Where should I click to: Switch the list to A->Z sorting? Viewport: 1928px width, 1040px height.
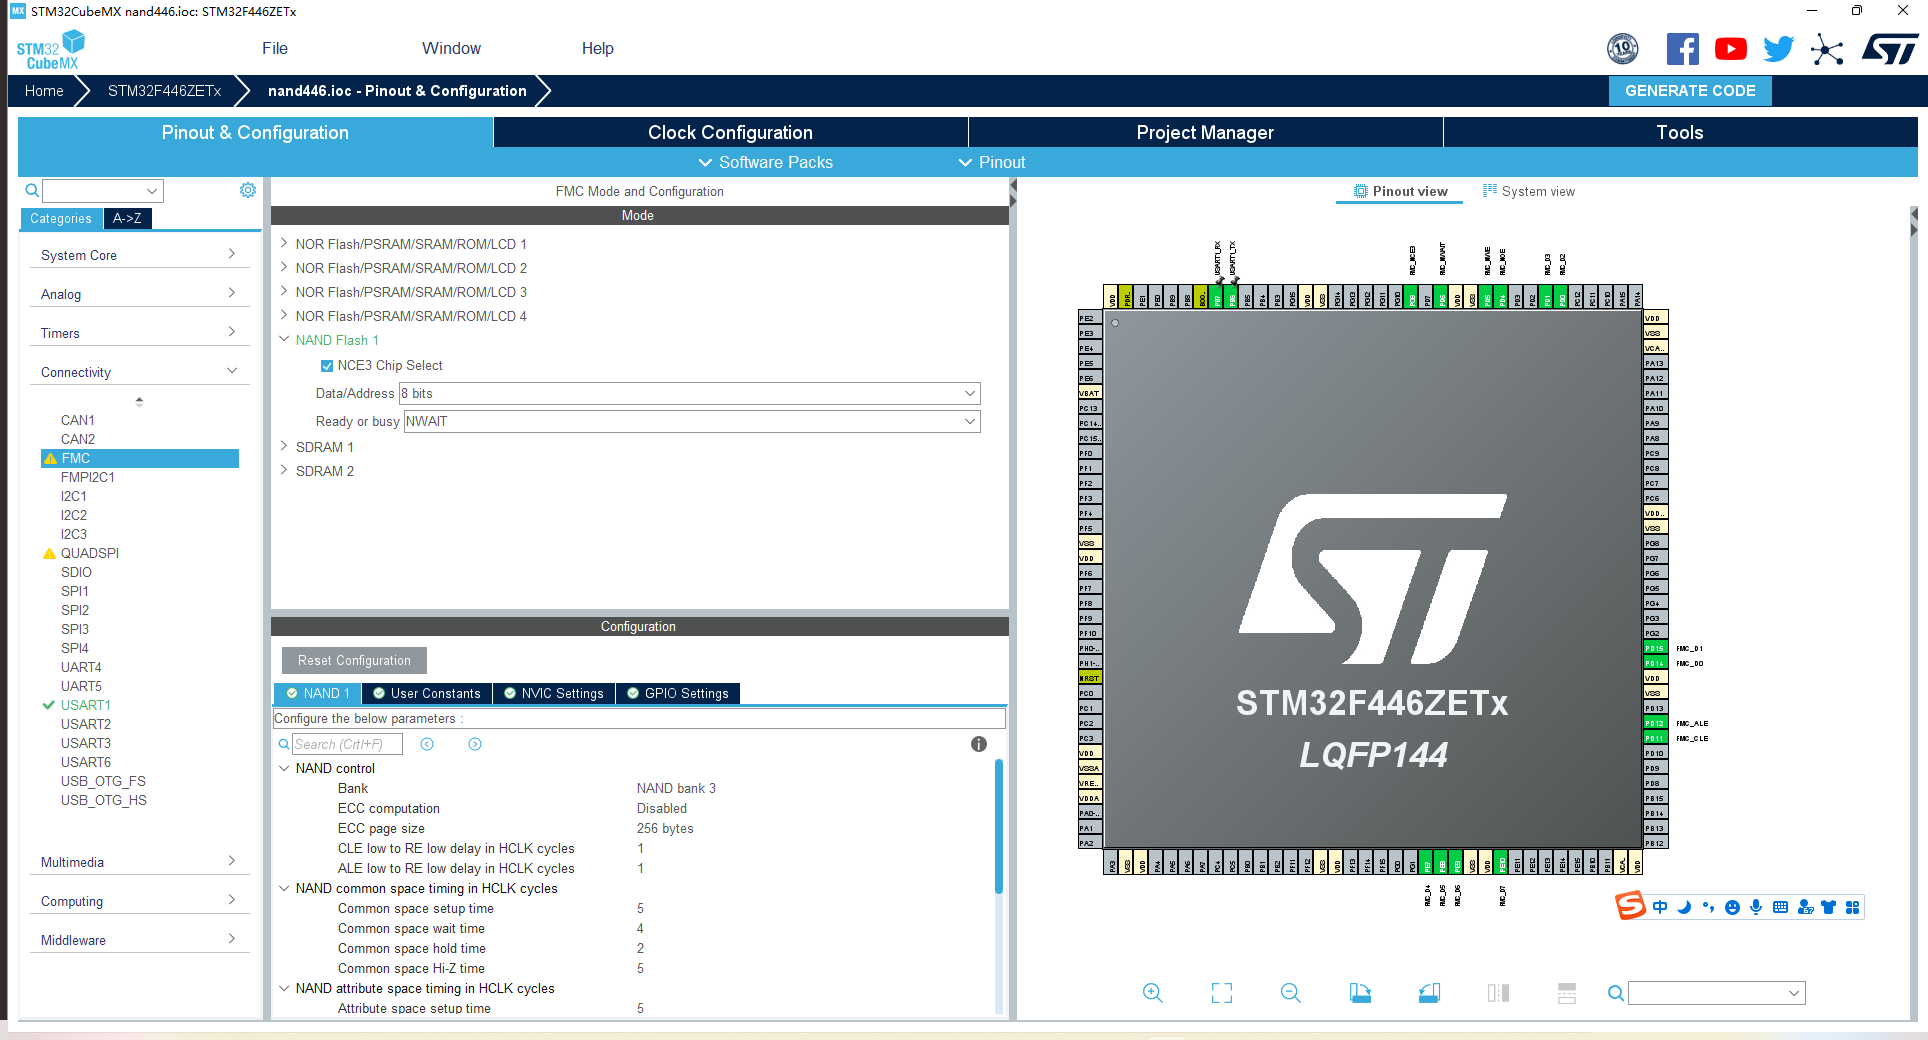[x=127, y=218]
